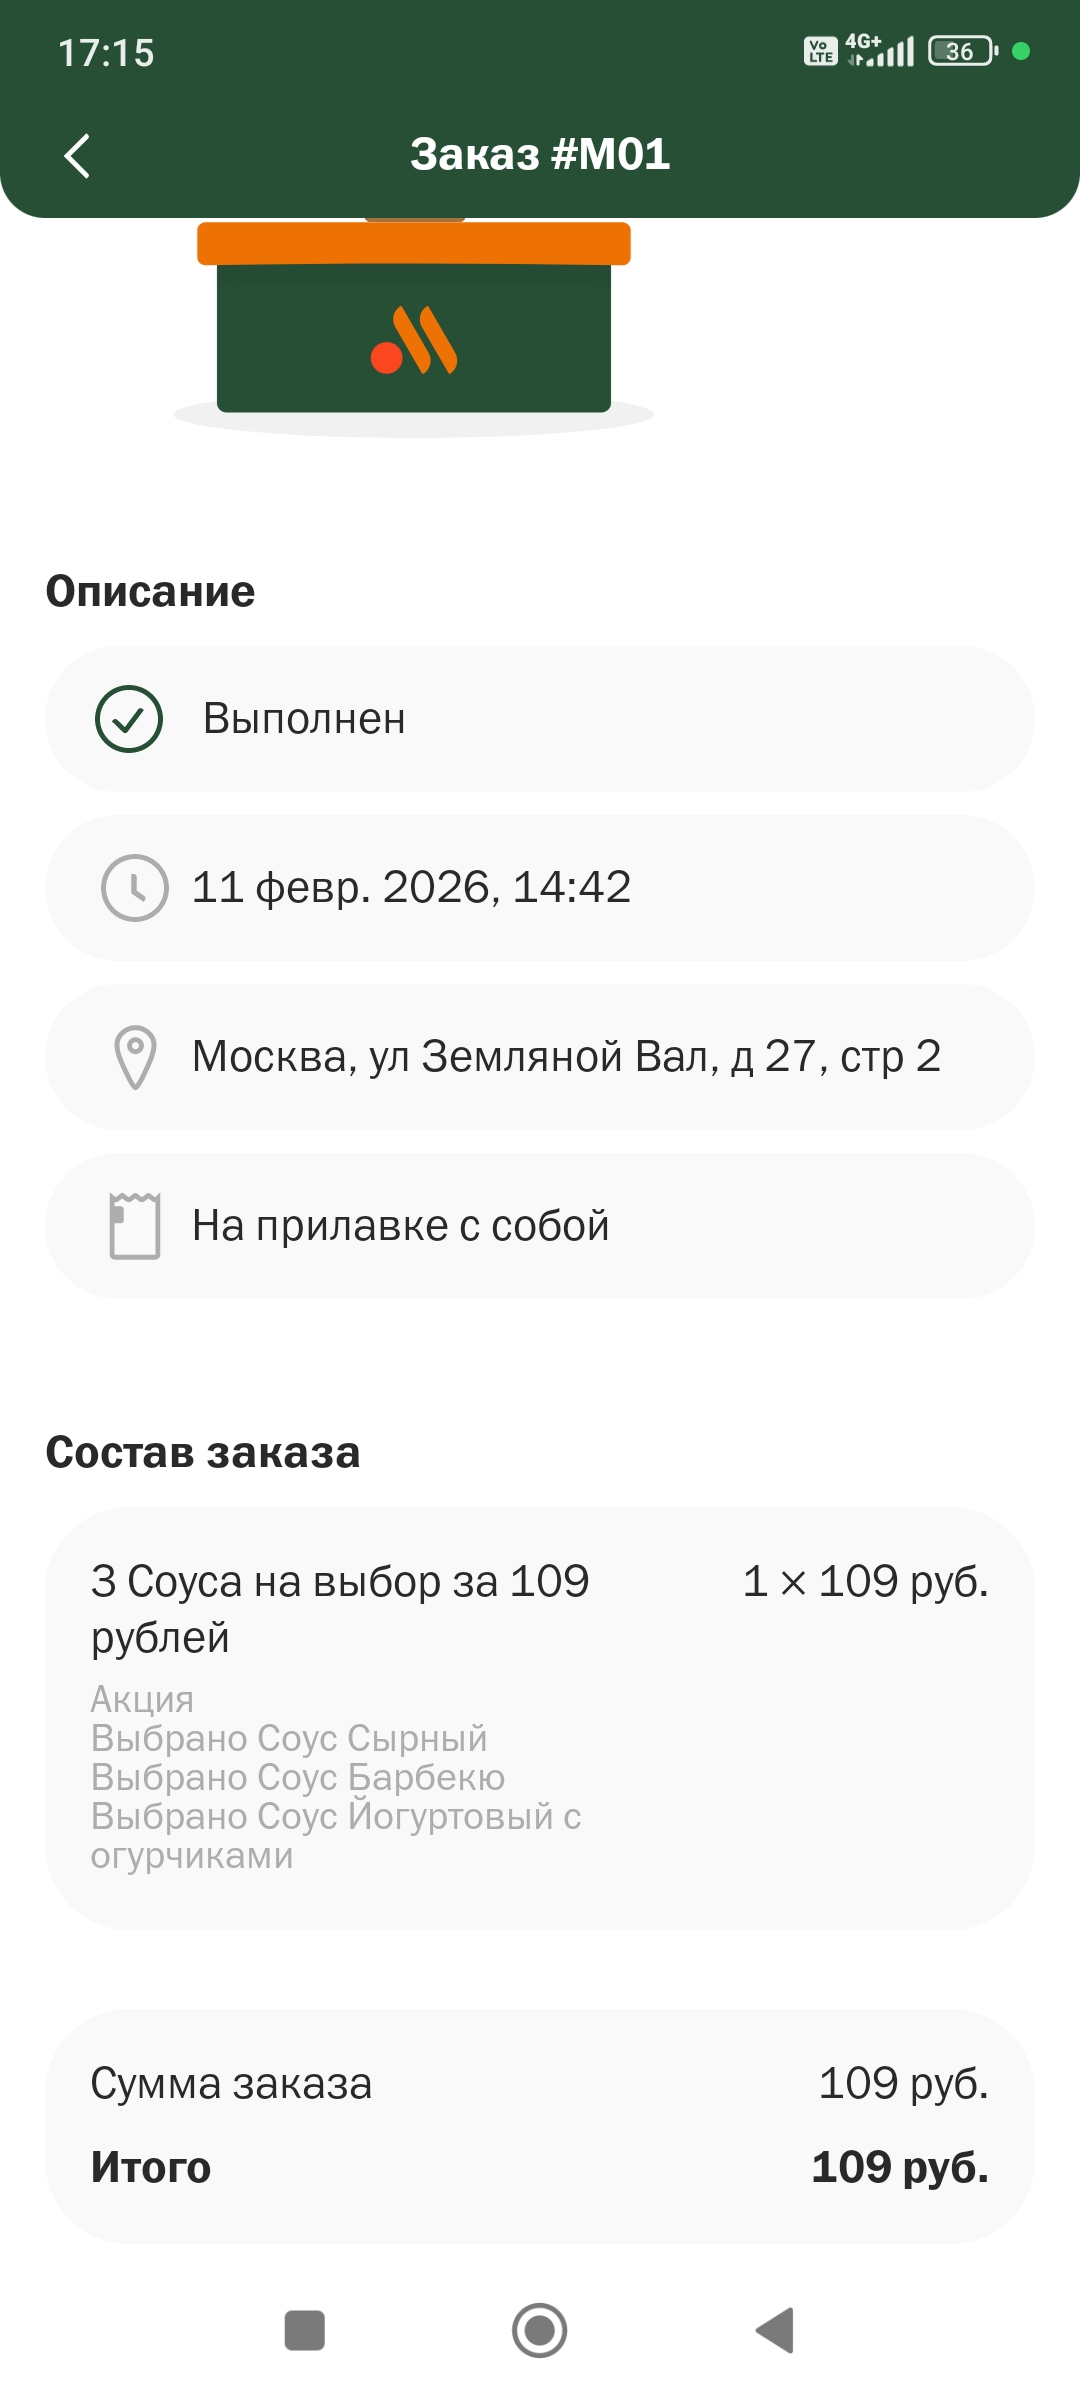Go home via the circle navigation button
1080x2400 pixels.
coord(540,2331)
